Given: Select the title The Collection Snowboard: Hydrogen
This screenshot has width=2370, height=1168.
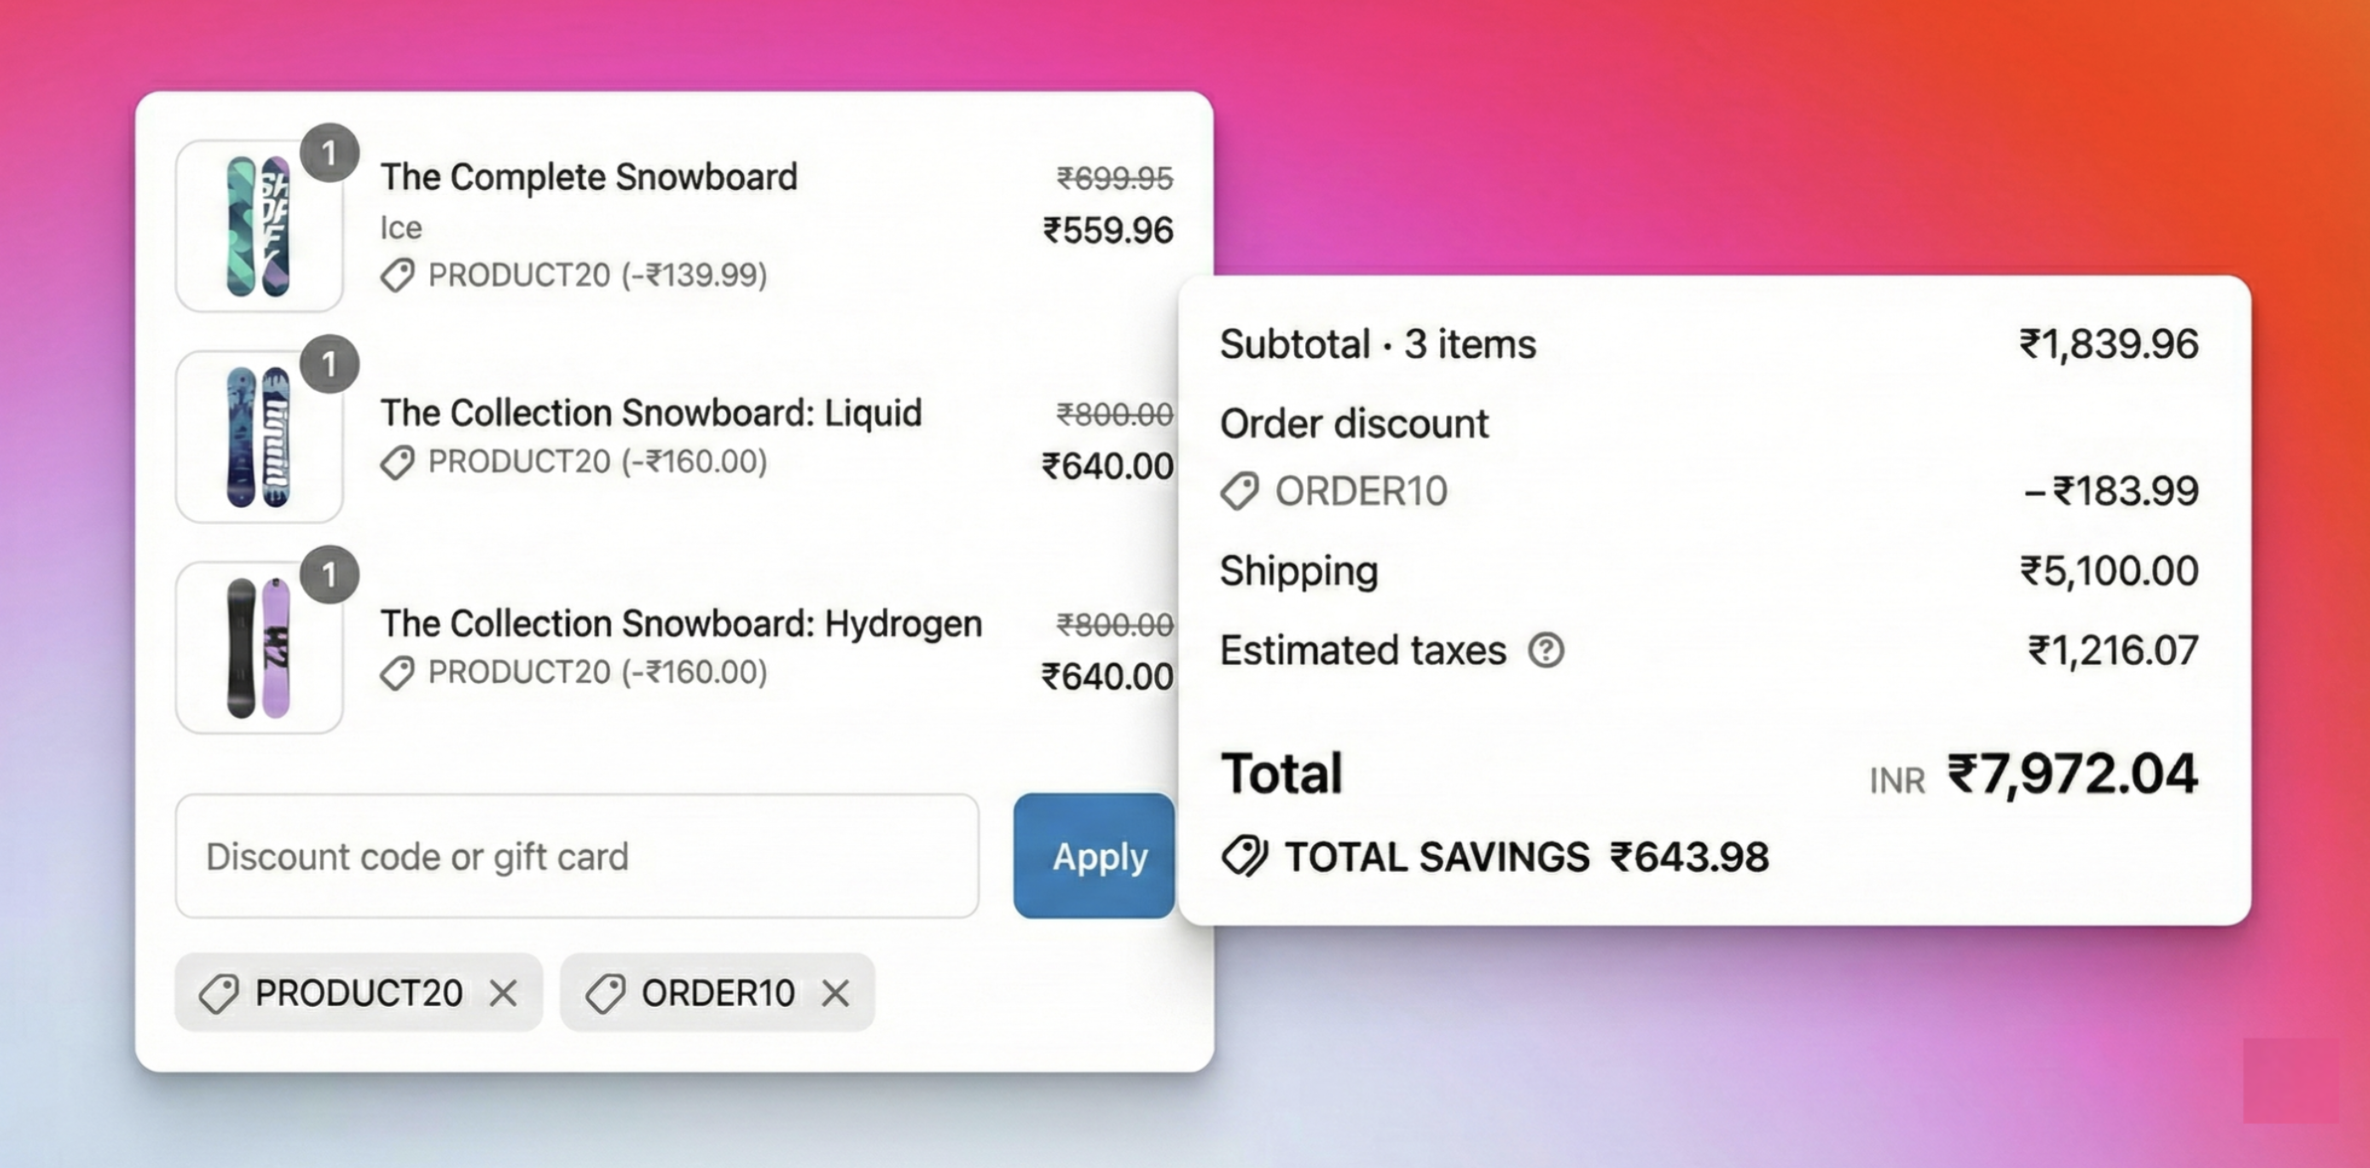Looking at the screenshot, I should pyautogui.click(x=680, y=622).
